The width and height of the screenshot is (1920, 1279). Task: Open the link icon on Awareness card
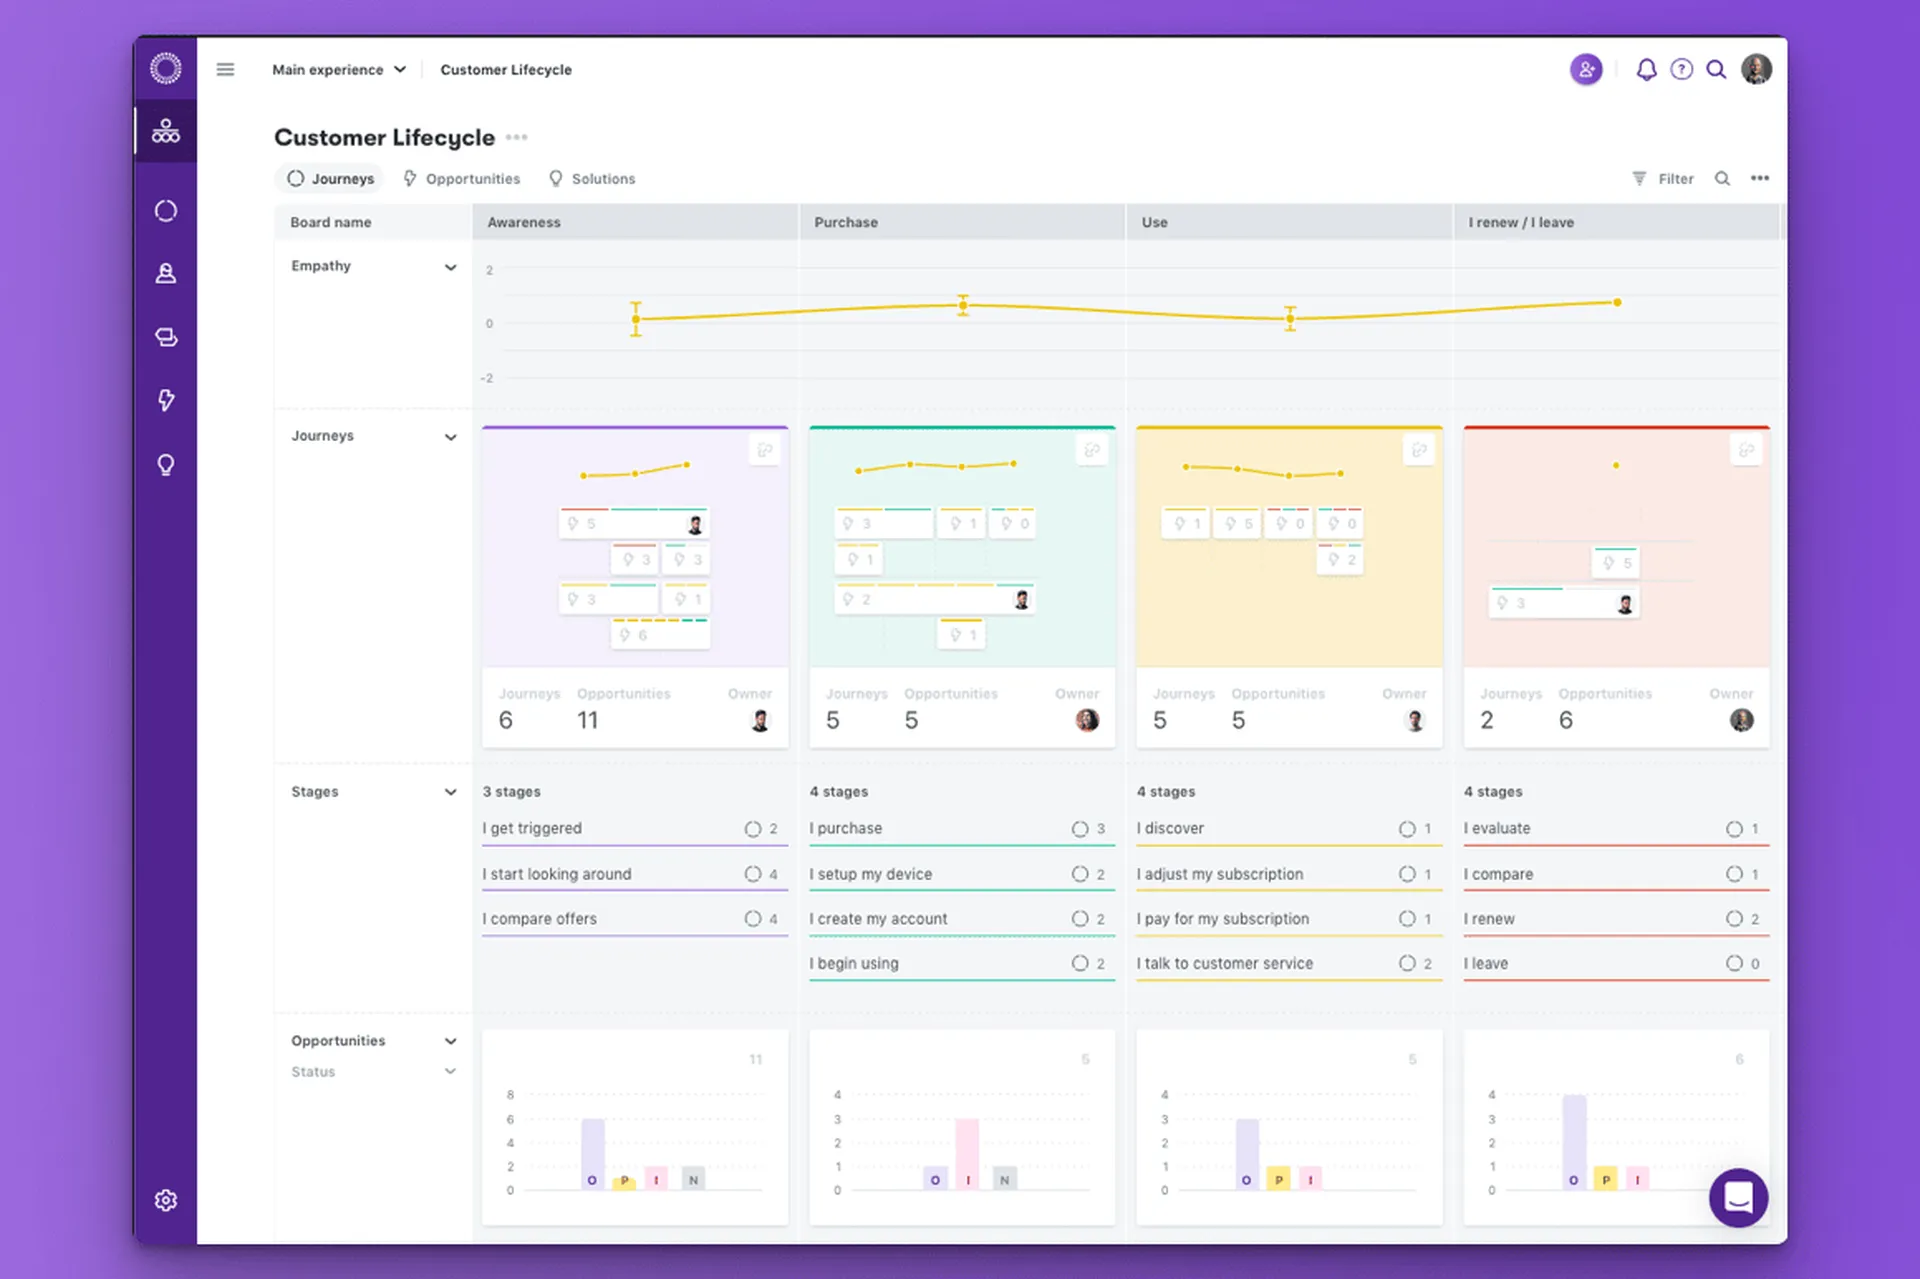click(x=764, y=450)
